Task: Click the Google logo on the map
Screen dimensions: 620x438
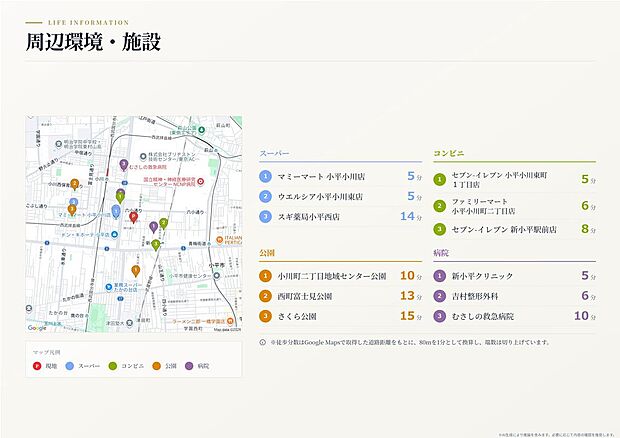Action: (37, 328)
